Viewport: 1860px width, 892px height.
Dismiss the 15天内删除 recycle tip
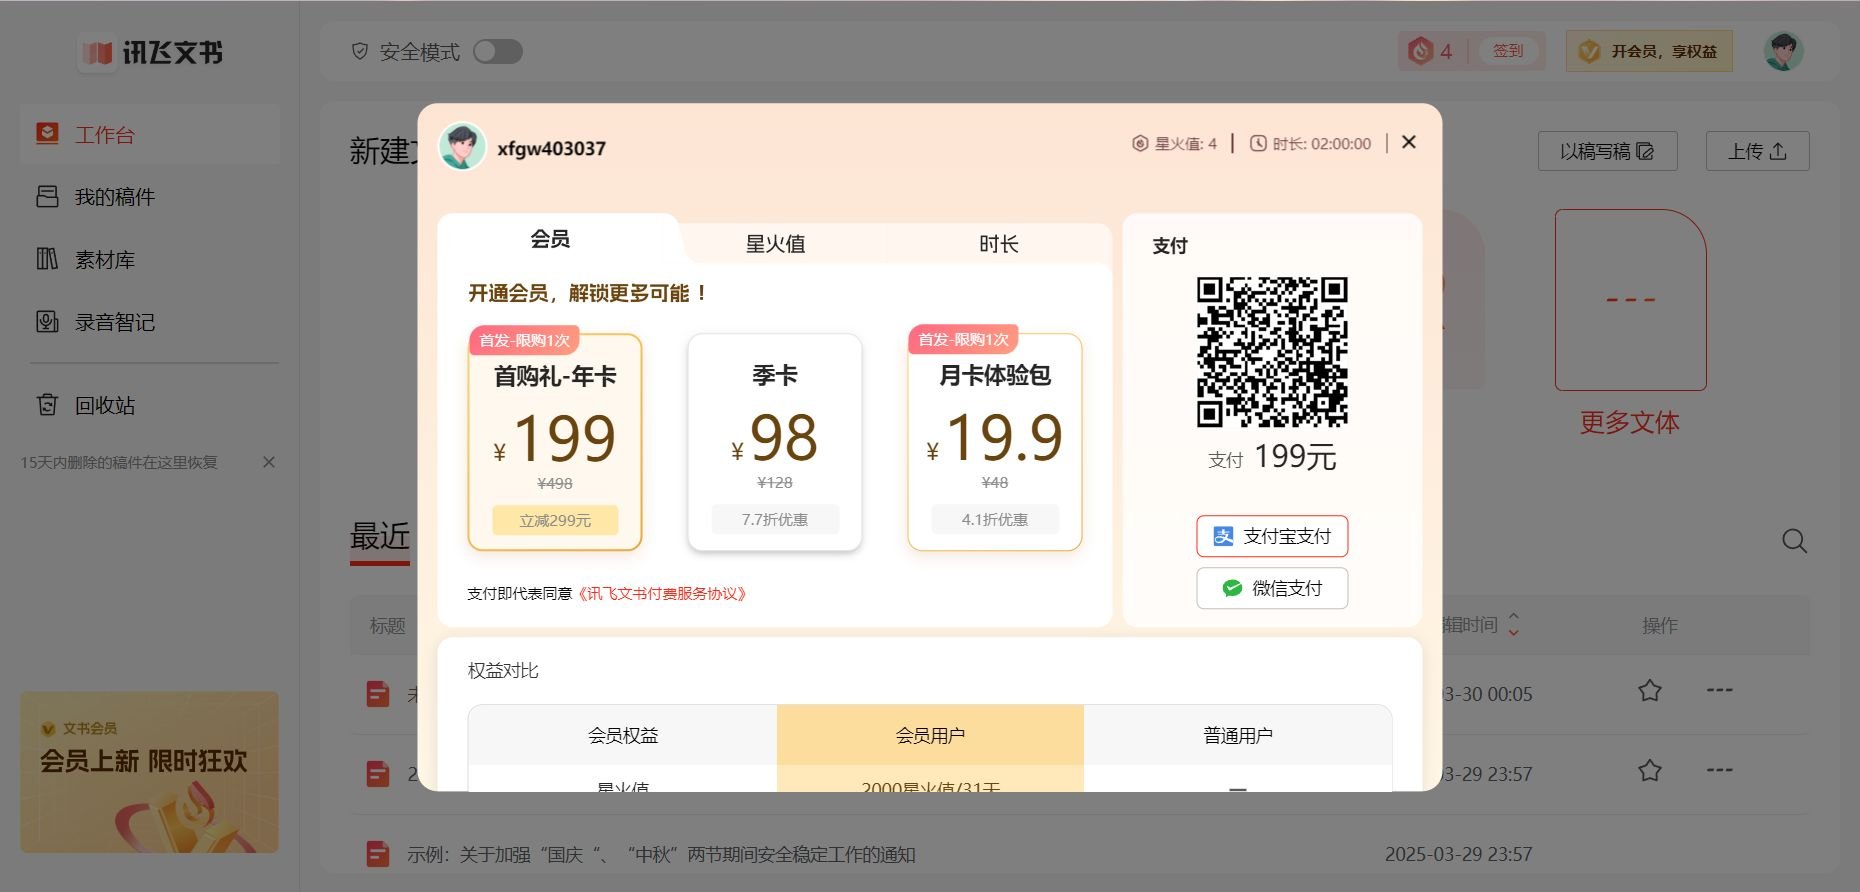pyautogui.click(x=269, y=462)
